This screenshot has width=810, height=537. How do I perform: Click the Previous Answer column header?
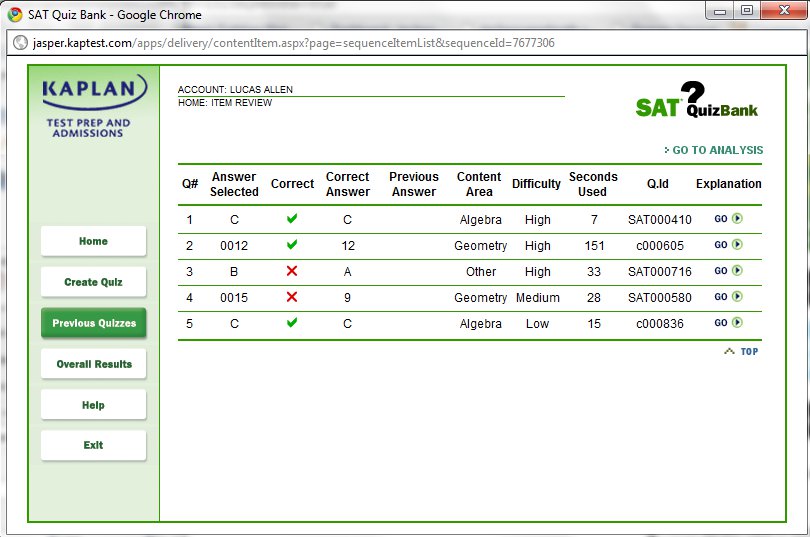[x=414, y=184]
